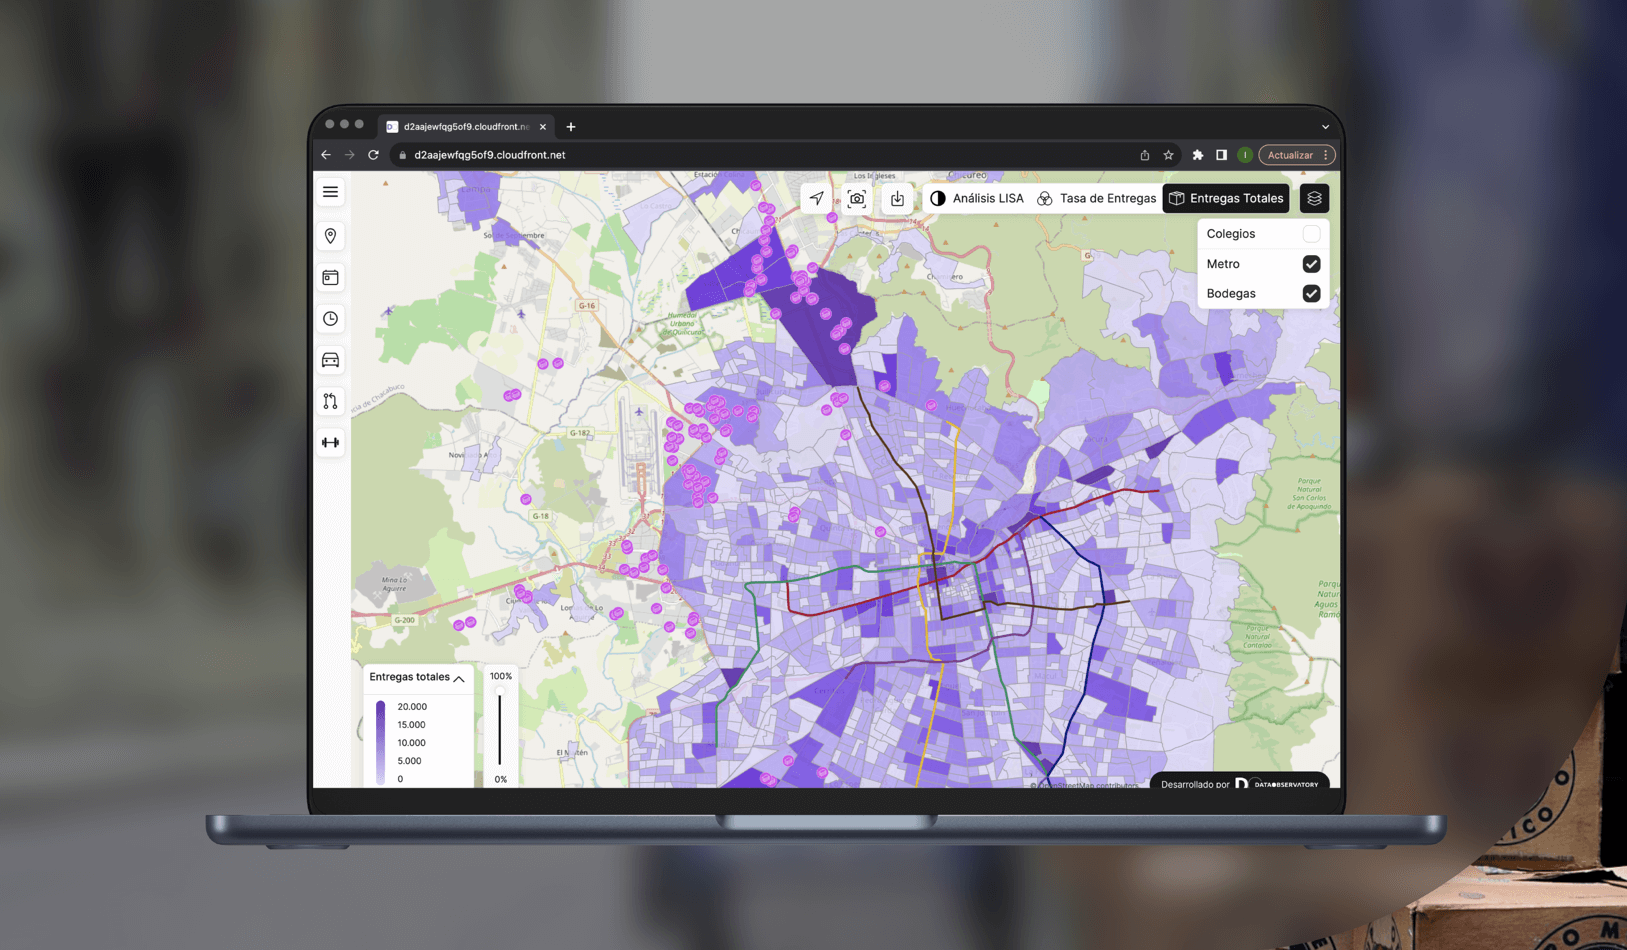
Task: Switch to Análisis LISA view
Action: (x=977, y=199)
